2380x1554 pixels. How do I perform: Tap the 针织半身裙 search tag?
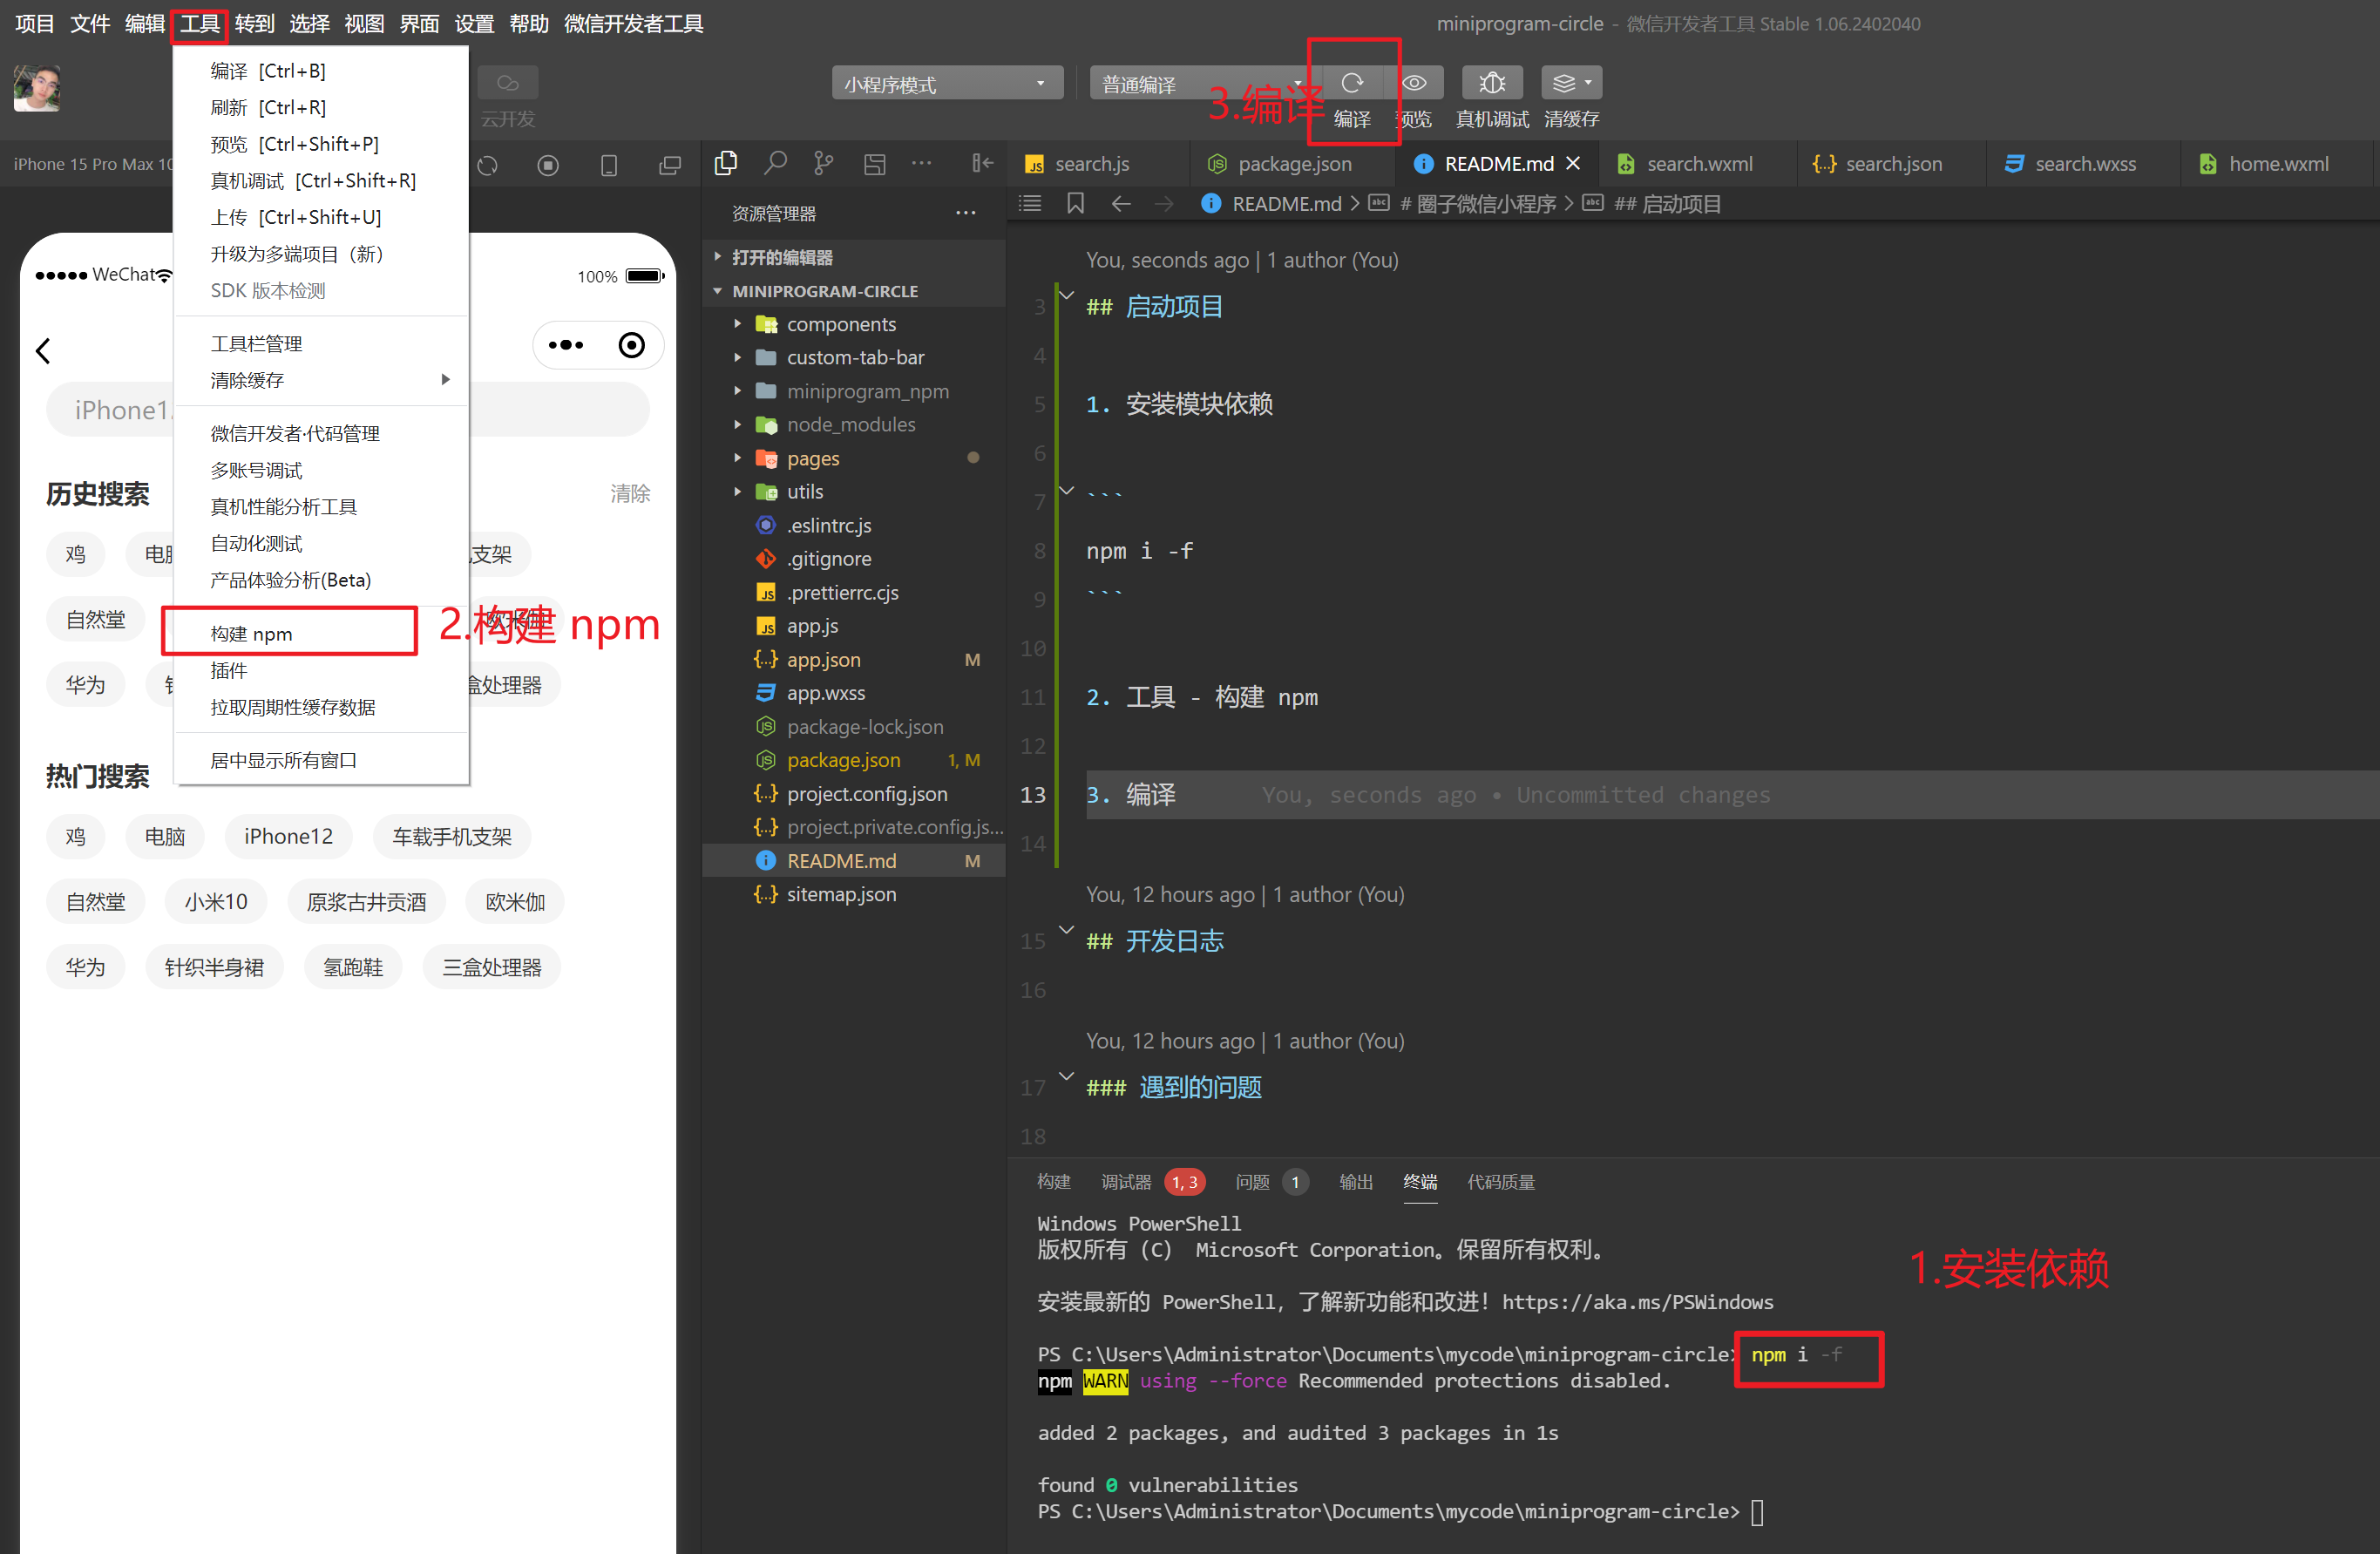(214, 967)
